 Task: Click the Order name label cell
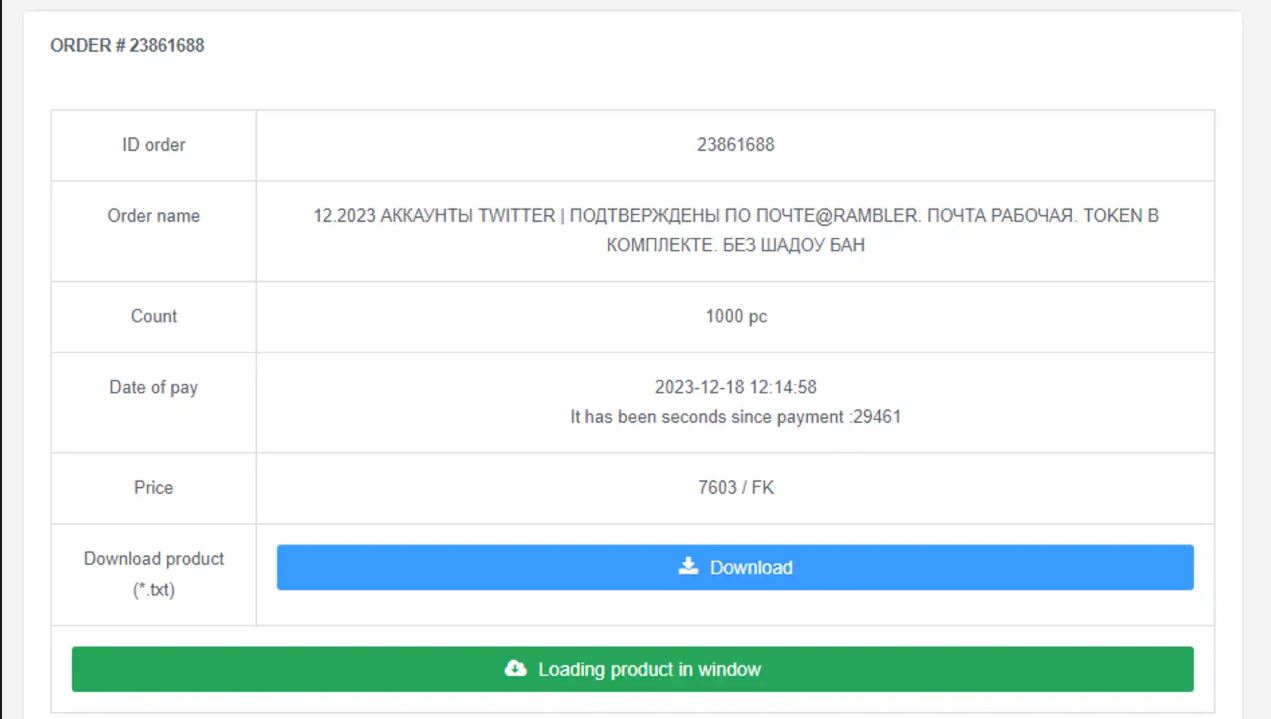[x=154, y=231]
